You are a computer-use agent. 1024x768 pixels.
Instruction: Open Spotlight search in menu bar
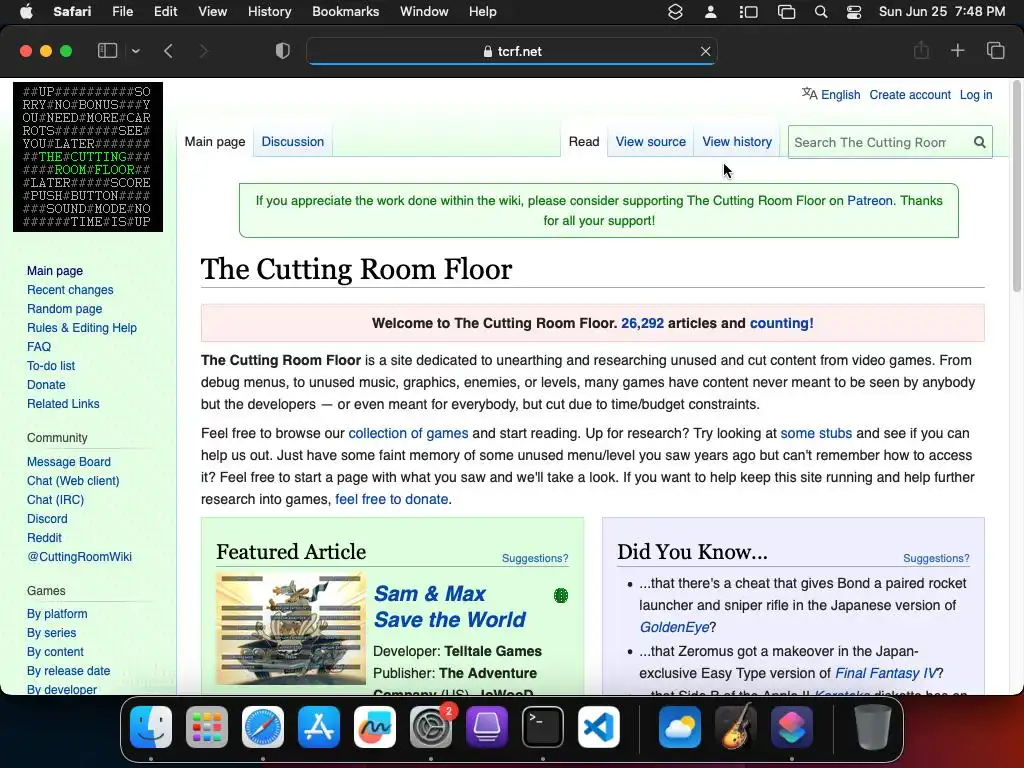[821, 12]
